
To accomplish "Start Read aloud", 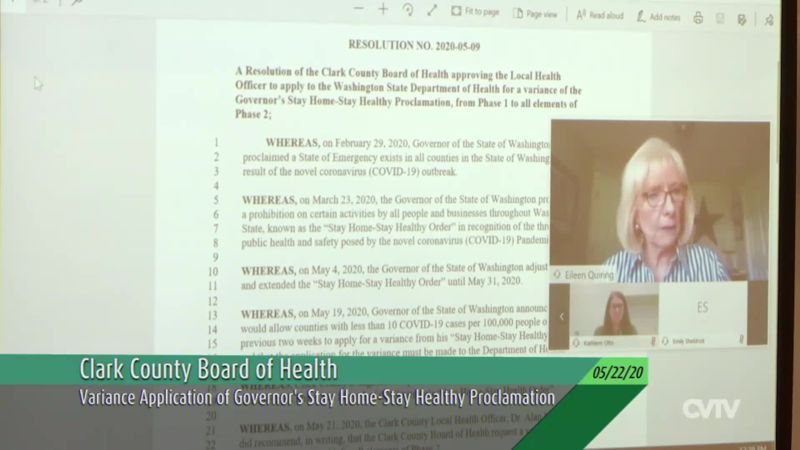I will (x=600, y=16).
